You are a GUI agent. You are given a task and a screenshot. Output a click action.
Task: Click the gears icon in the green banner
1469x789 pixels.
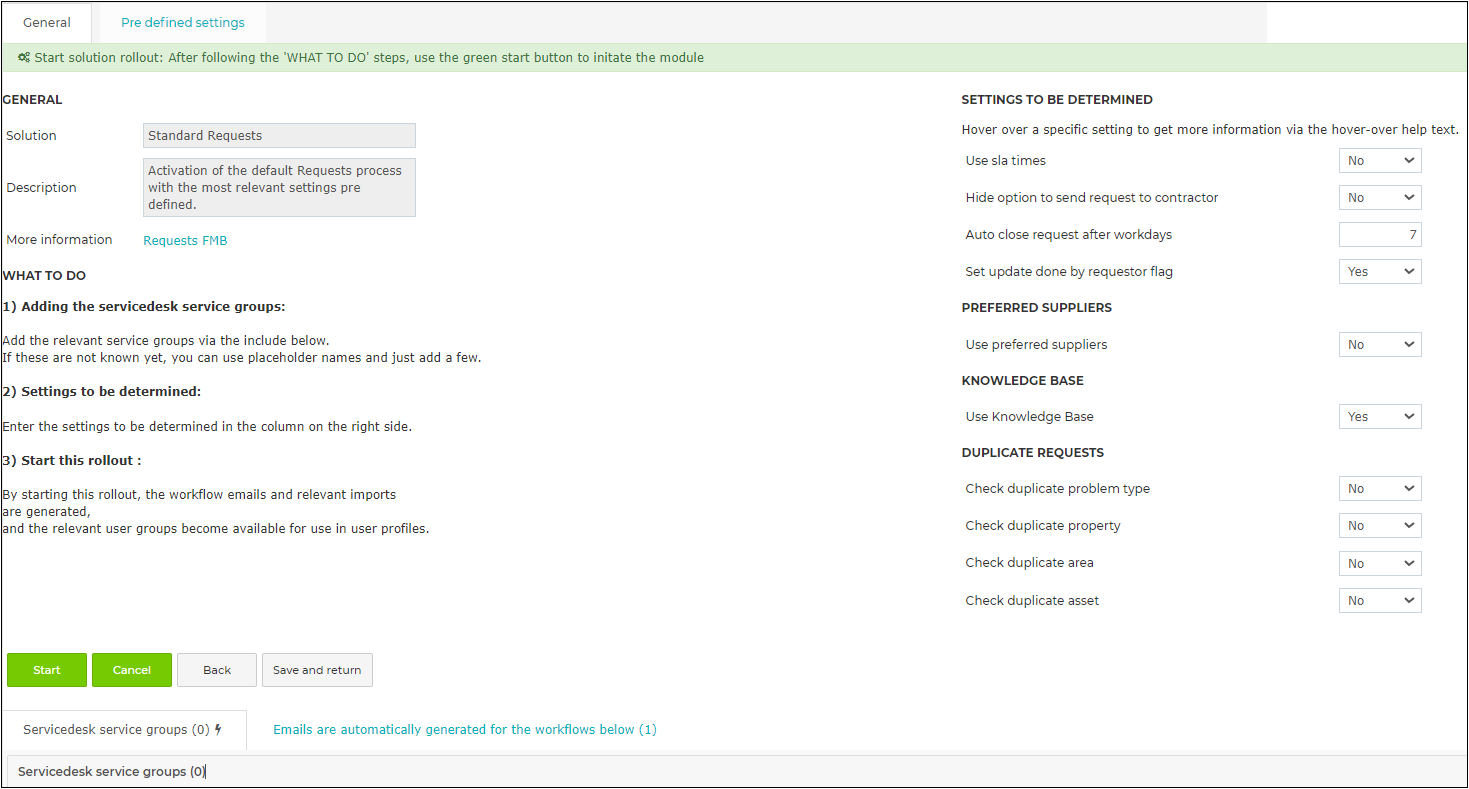(24, 58)
